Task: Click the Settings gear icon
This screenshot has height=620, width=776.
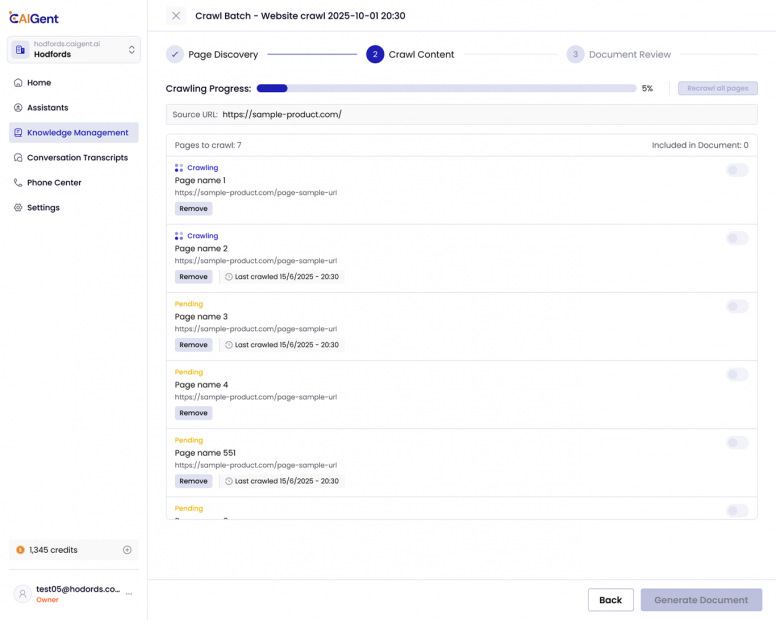Action: pos(18,208)
